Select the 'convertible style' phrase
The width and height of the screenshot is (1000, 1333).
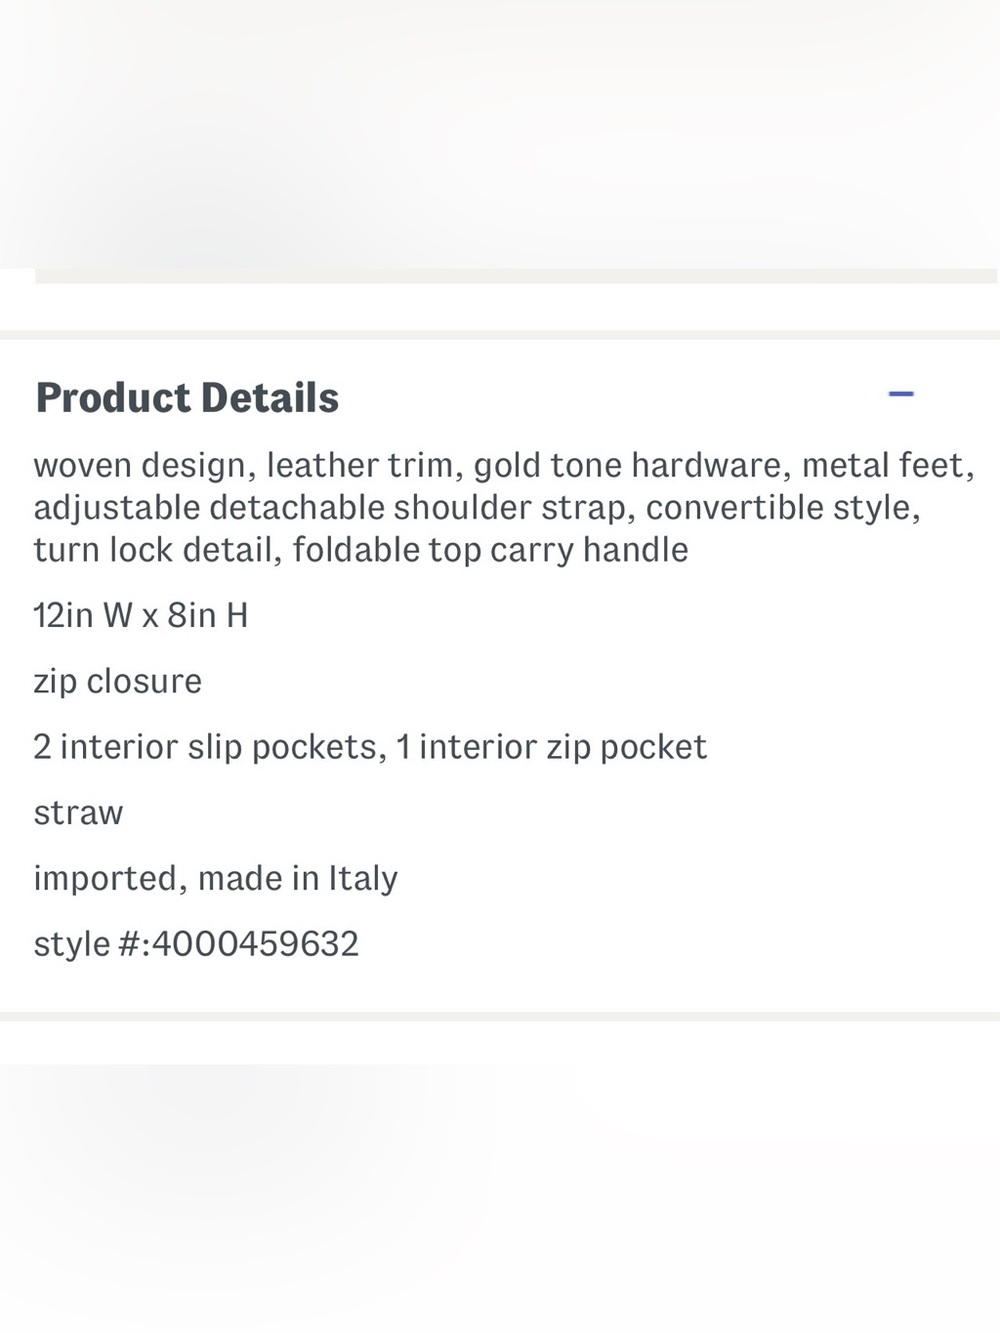coord(778,508)
